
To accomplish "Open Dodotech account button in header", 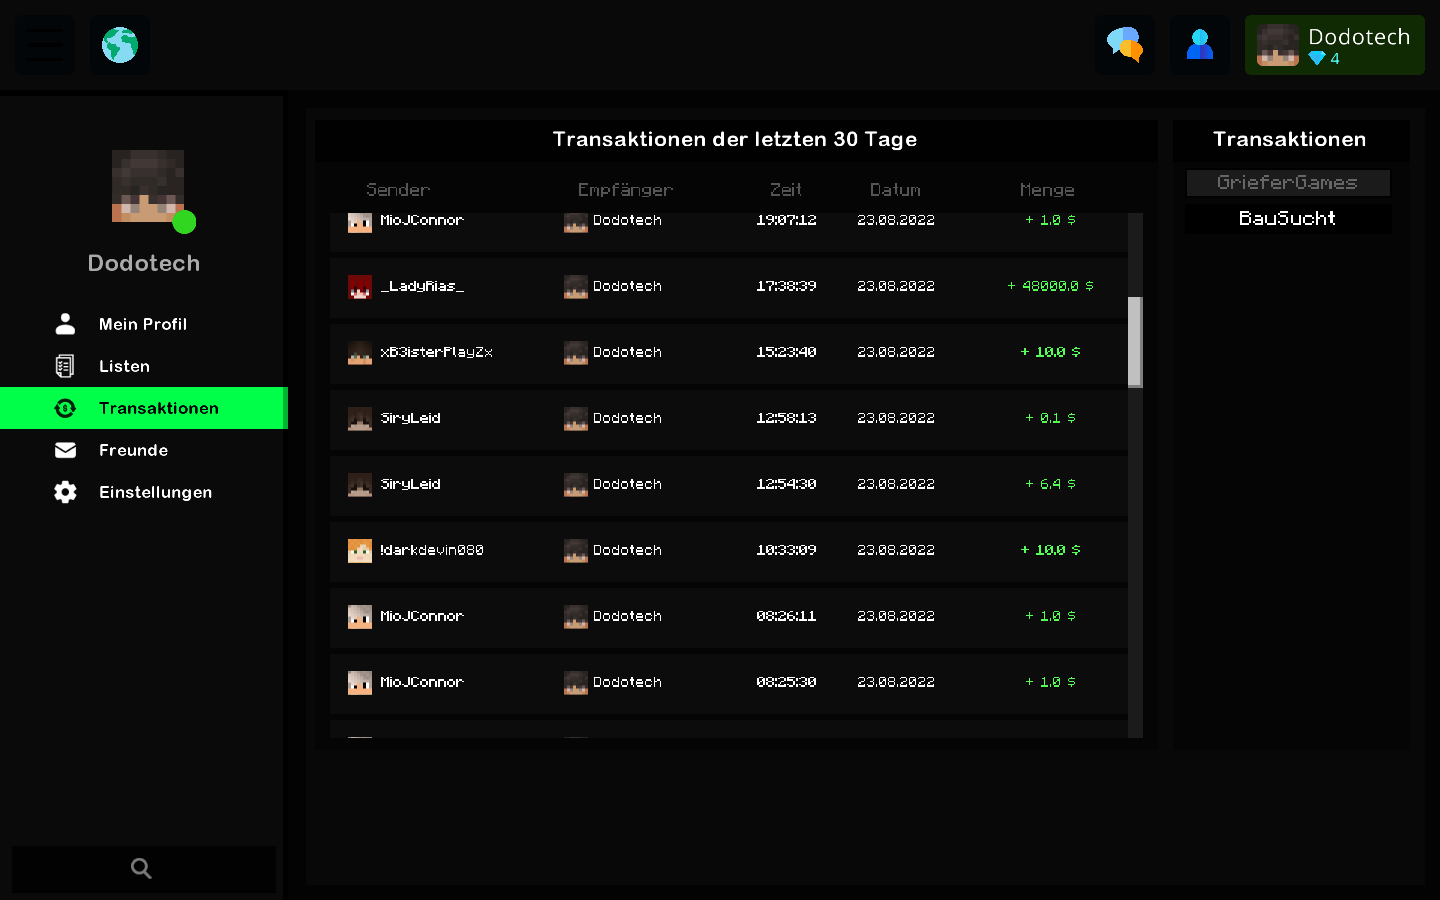I will (1335, 45).
